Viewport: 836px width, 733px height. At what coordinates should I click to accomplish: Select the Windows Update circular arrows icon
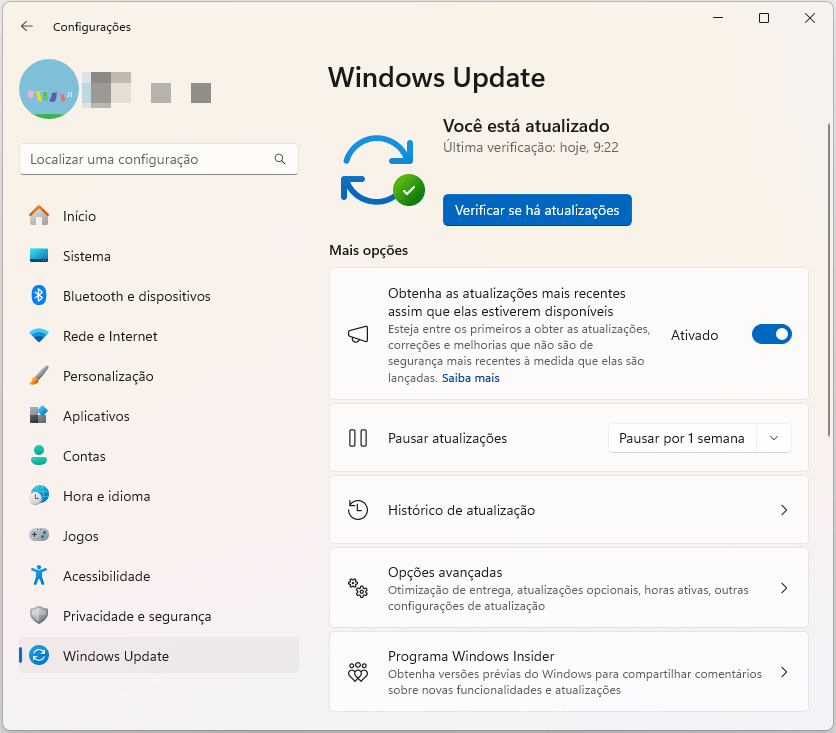coord(40,655)
